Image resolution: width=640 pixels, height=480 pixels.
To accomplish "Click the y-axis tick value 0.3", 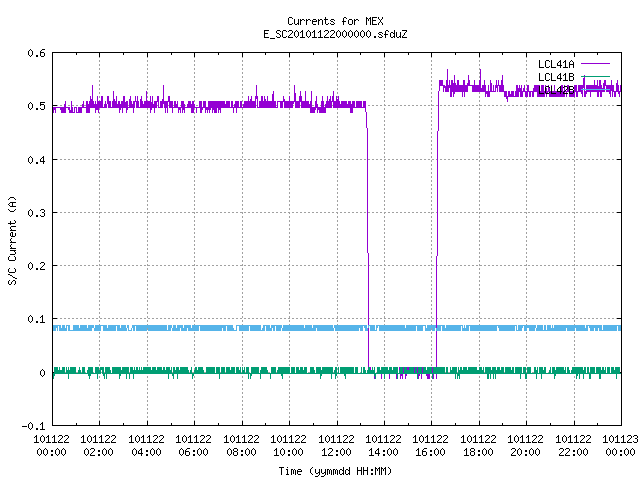I will coord(36,213).
